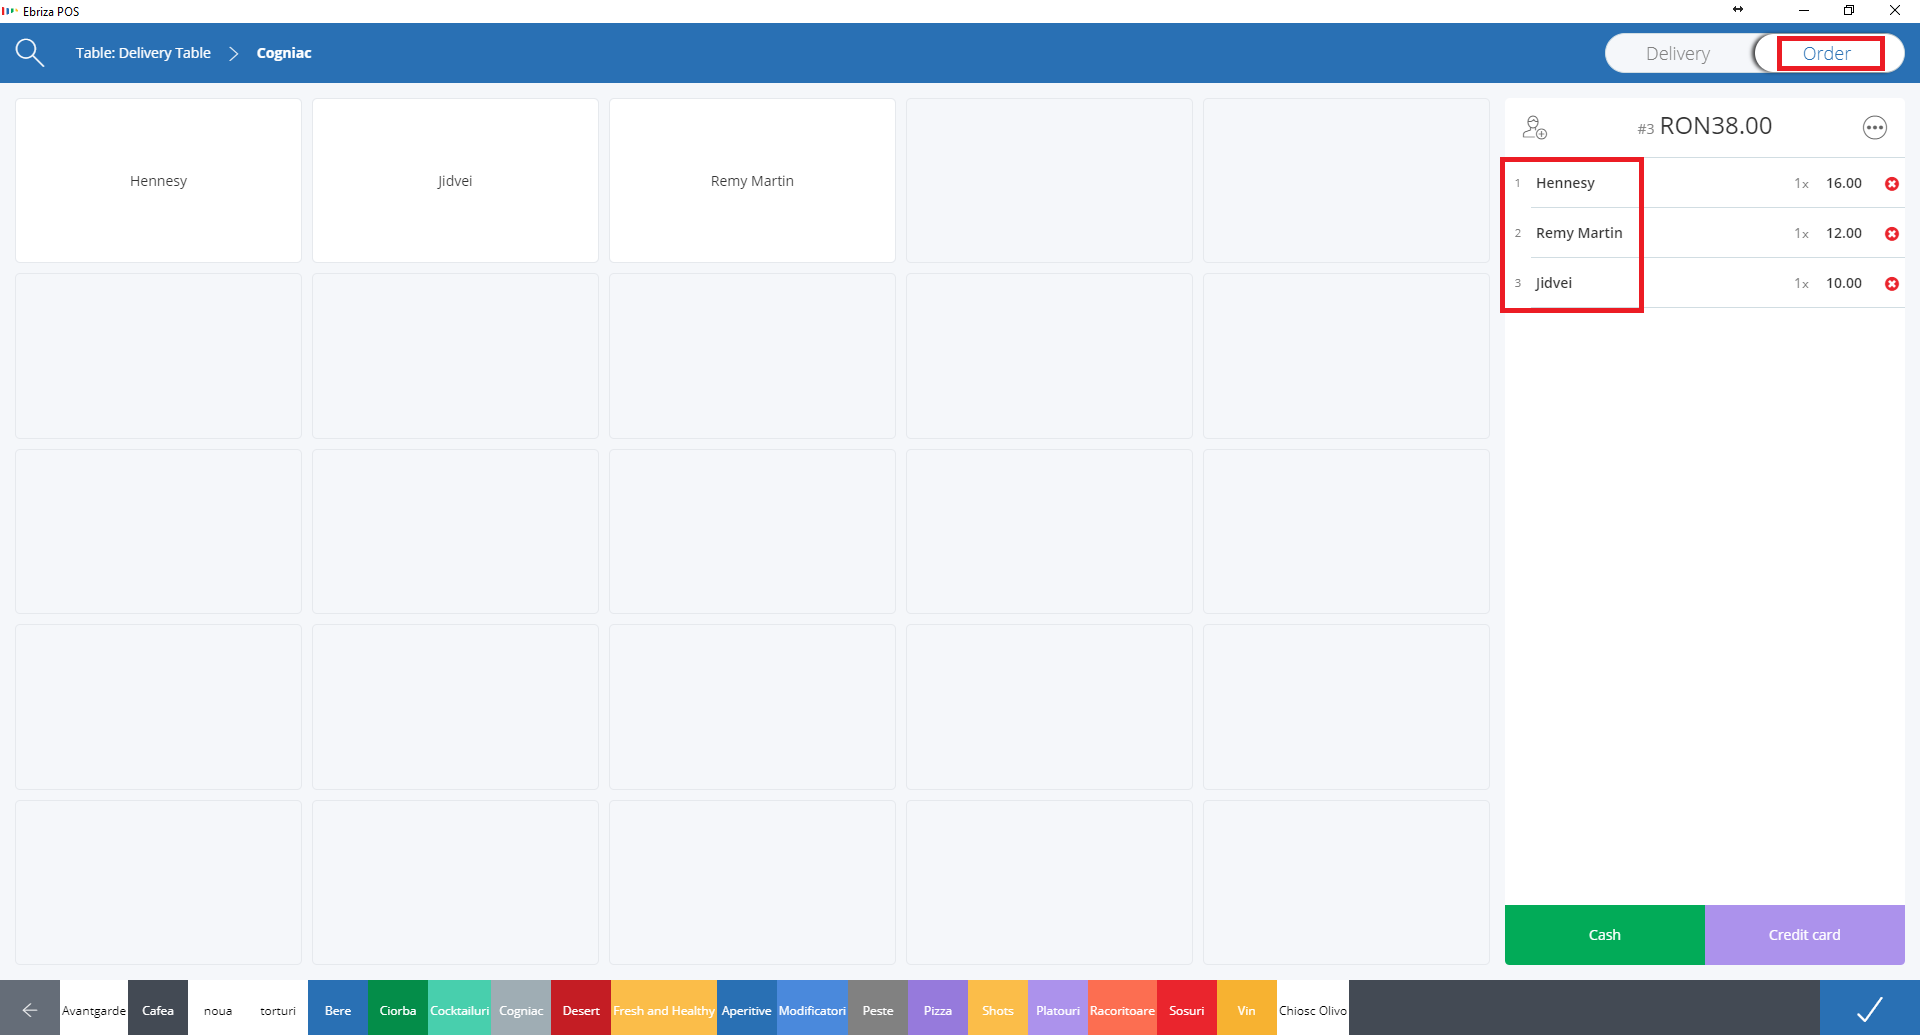Open Fresh and Healthy category

coord(664,1010)
